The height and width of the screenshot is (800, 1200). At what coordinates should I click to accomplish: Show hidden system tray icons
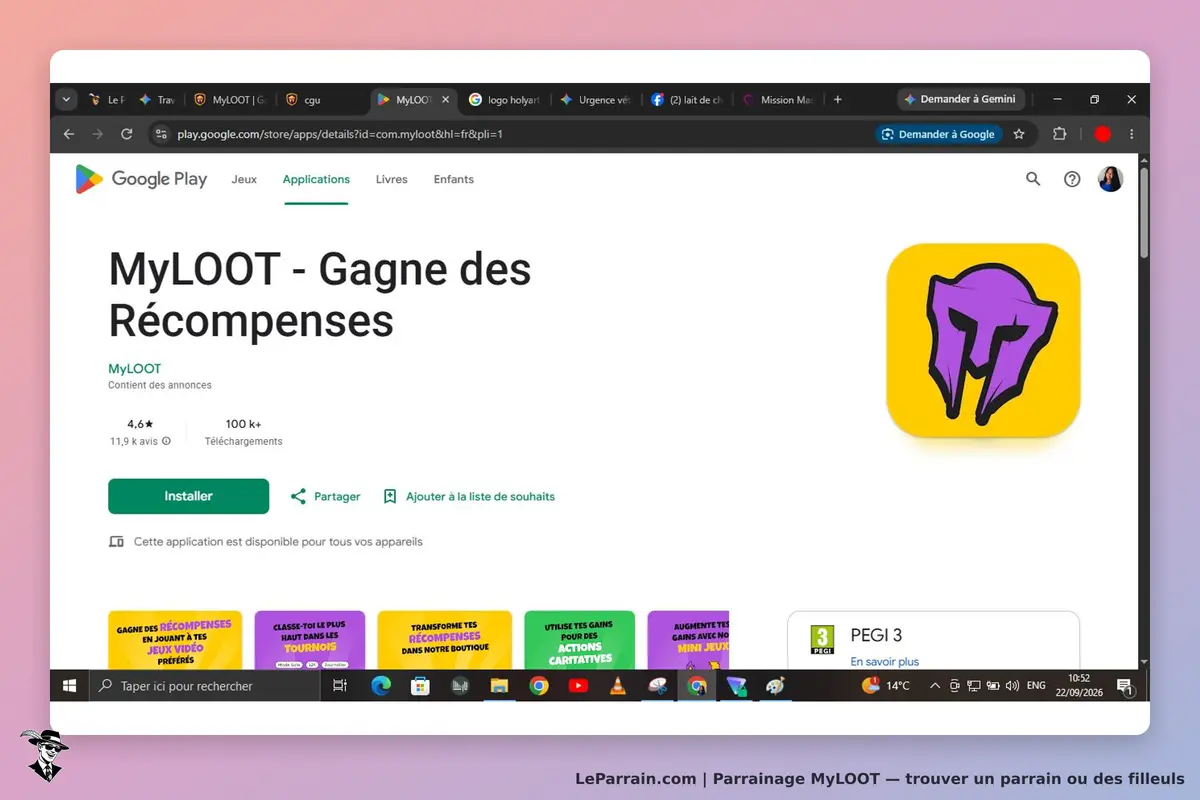[x=935, y=686]
